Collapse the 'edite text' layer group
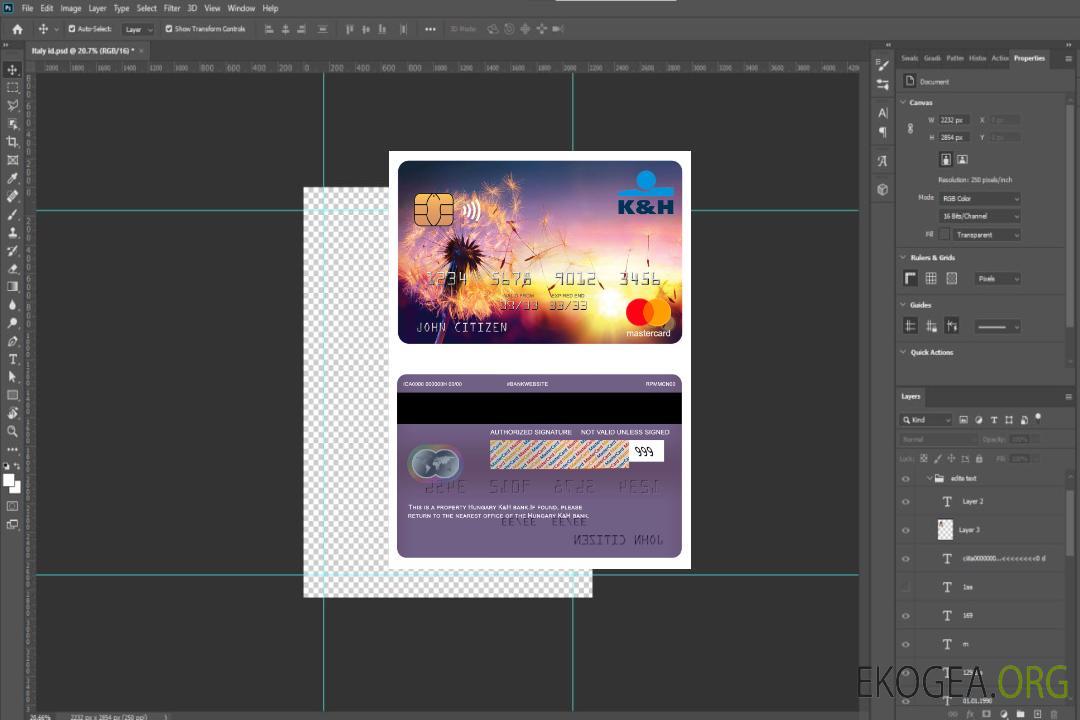1080x720 pixels. [929, 478]
